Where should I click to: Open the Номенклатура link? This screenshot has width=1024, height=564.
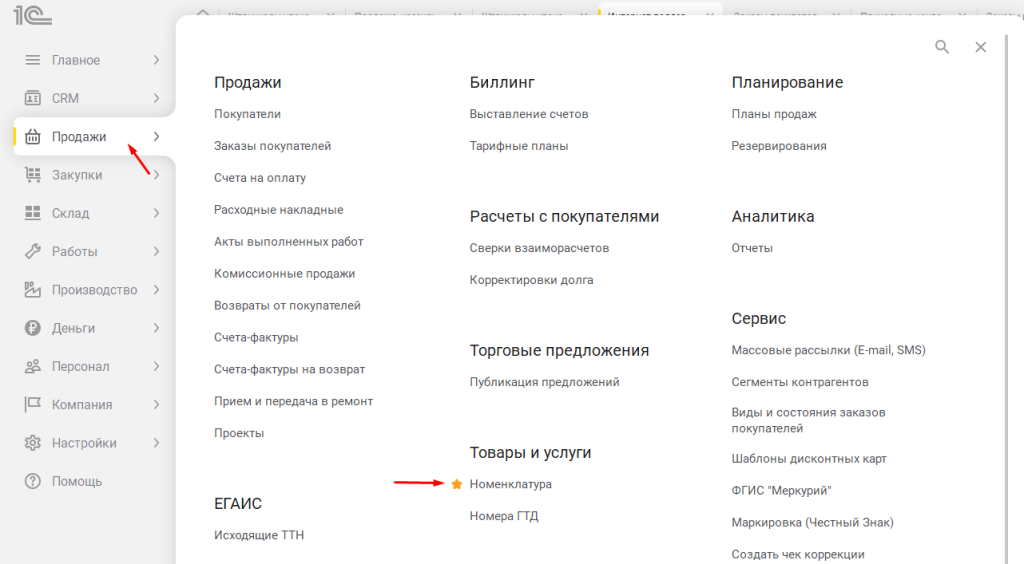pos(511,484)
